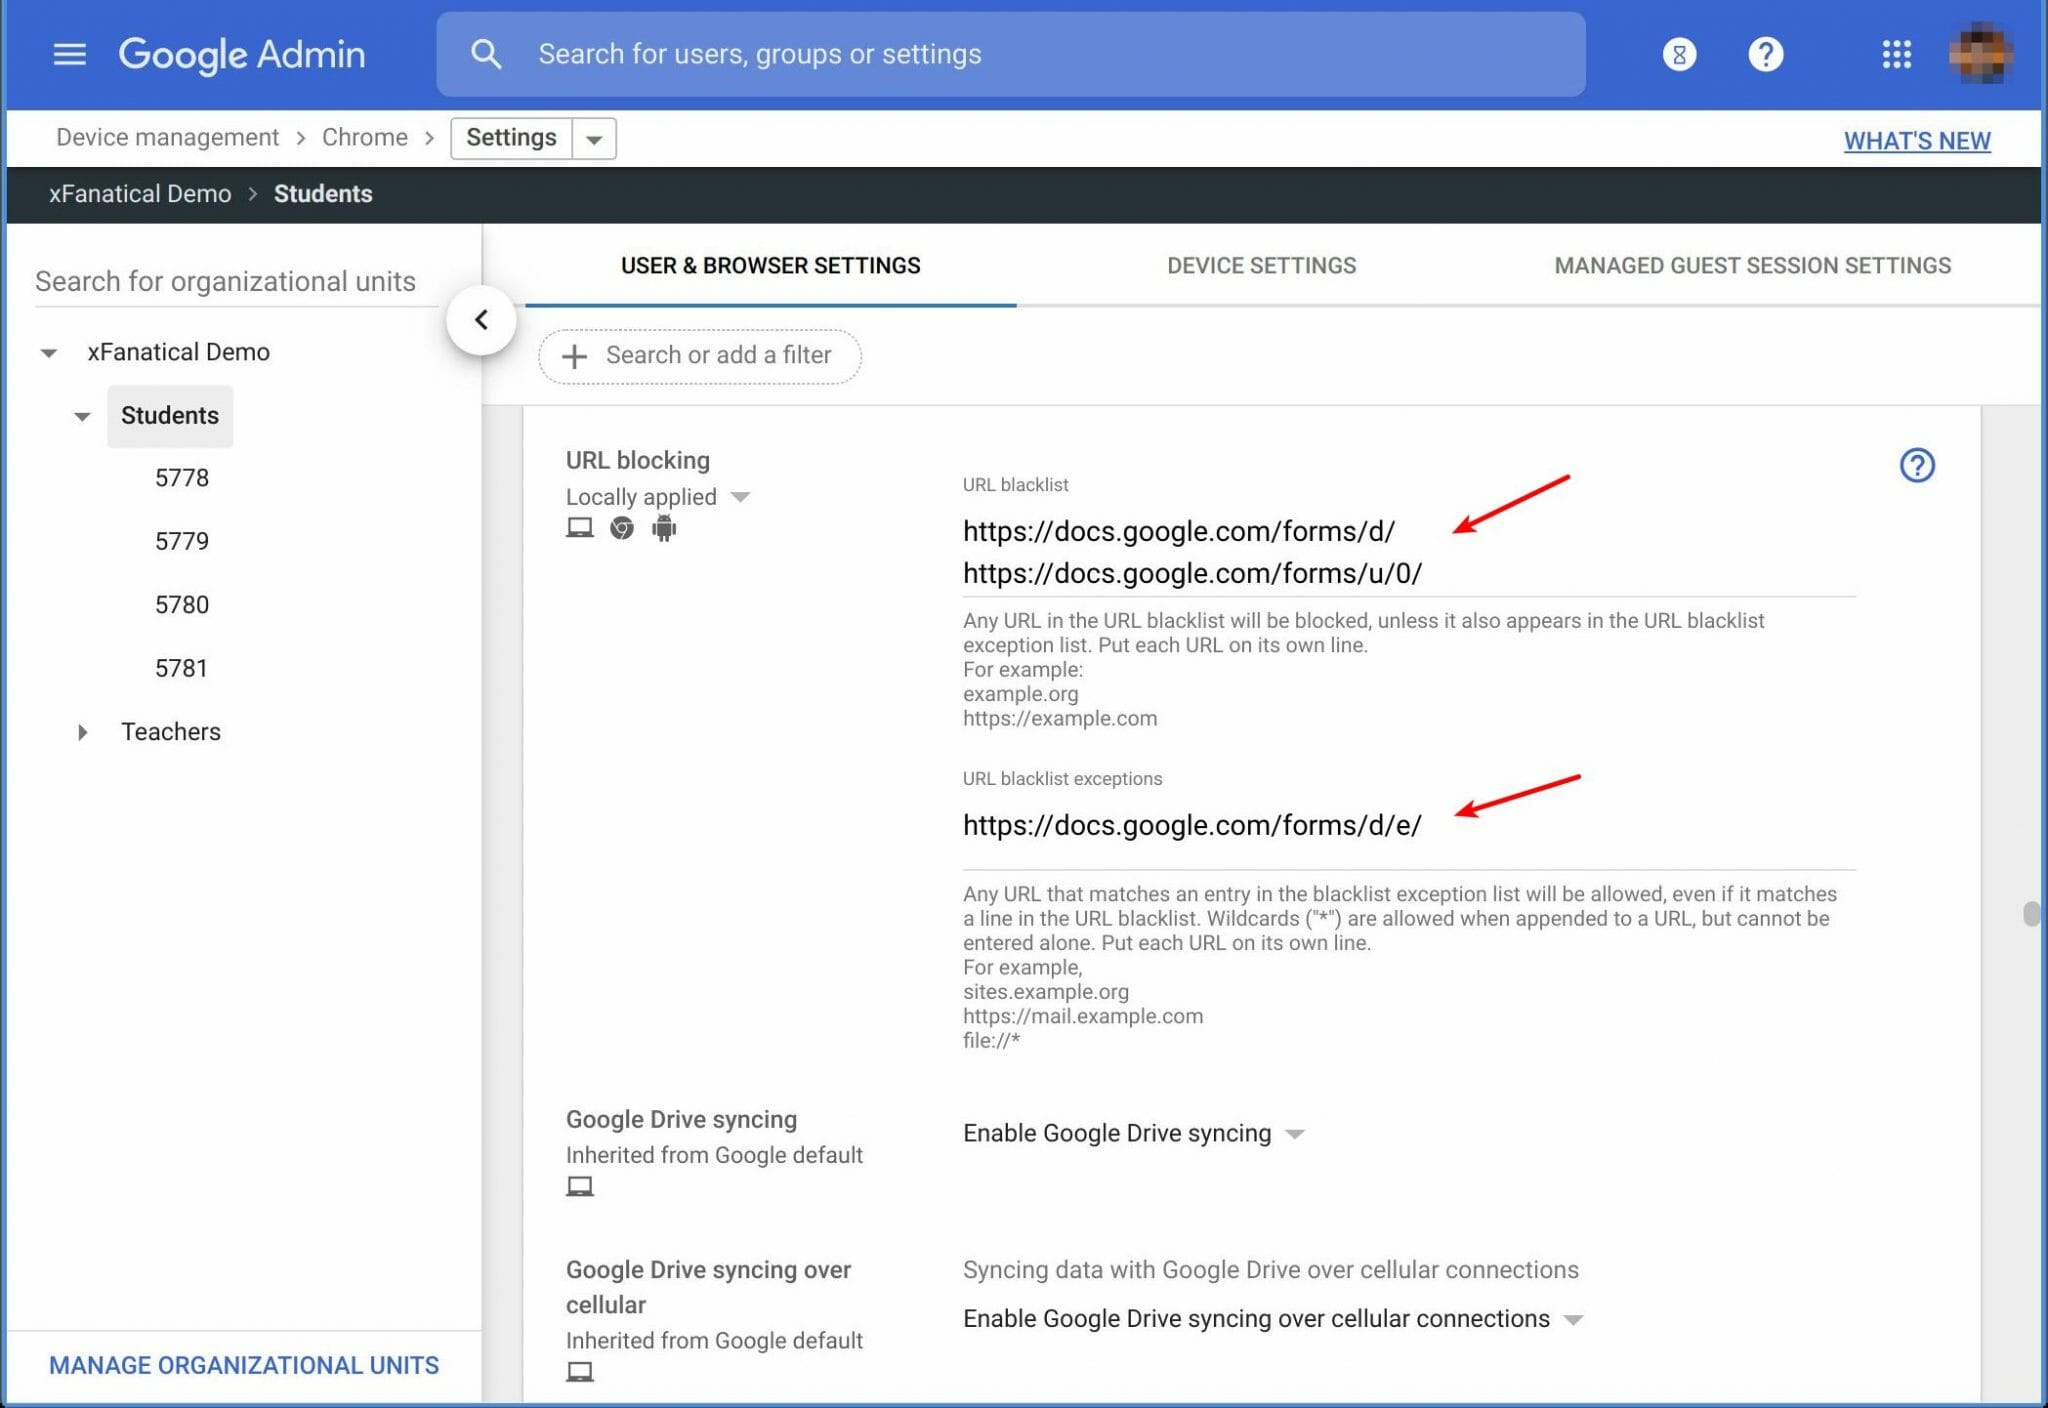The height and width of the screenshot is (1408, 2048).
Task: Click xFanatical Demo in the dark path bar
Action: (x=140, y=194)
